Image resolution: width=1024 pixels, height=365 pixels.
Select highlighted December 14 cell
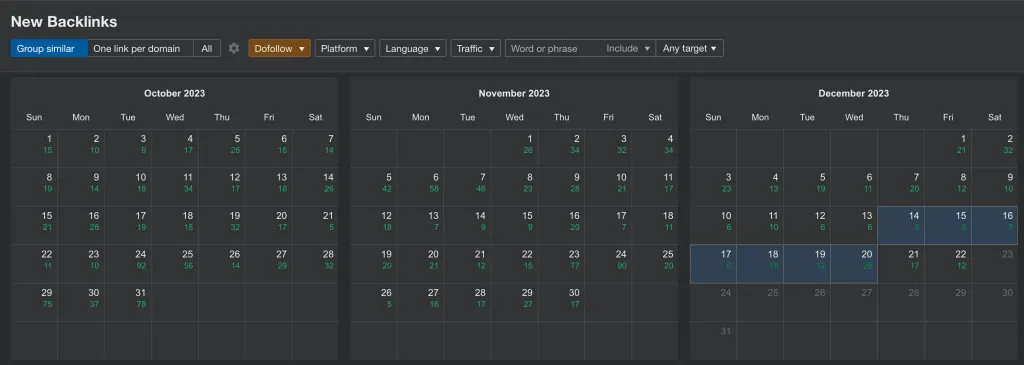click(x=901, y=225)
